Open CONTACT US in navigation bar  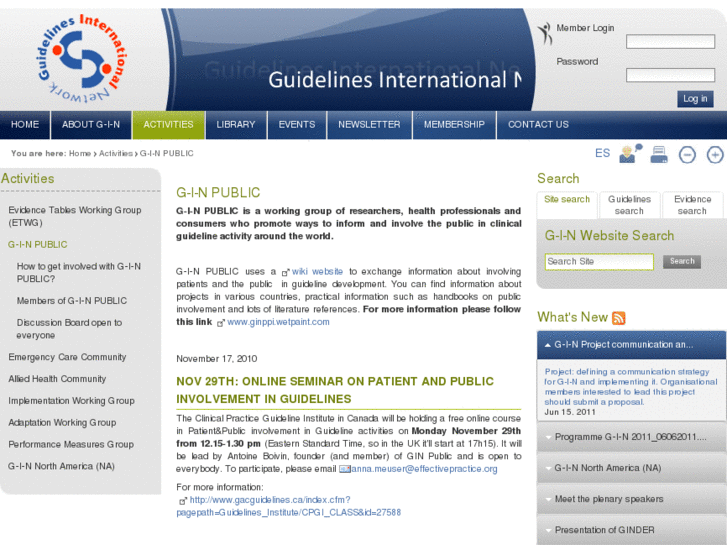pyautogui.click(x=538, y=125)
